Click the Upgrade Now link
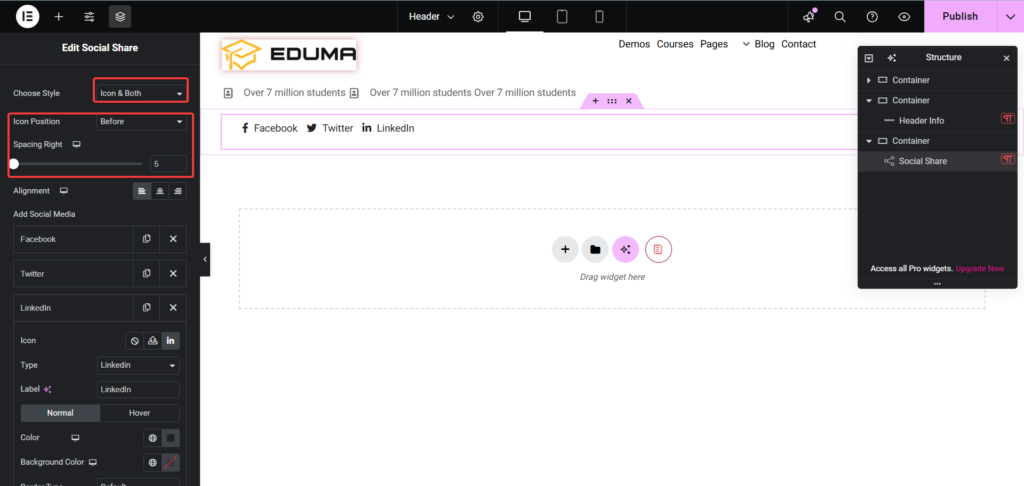Image resolution: width=1024 pixels, height=486 pixels. pos(980,268)
